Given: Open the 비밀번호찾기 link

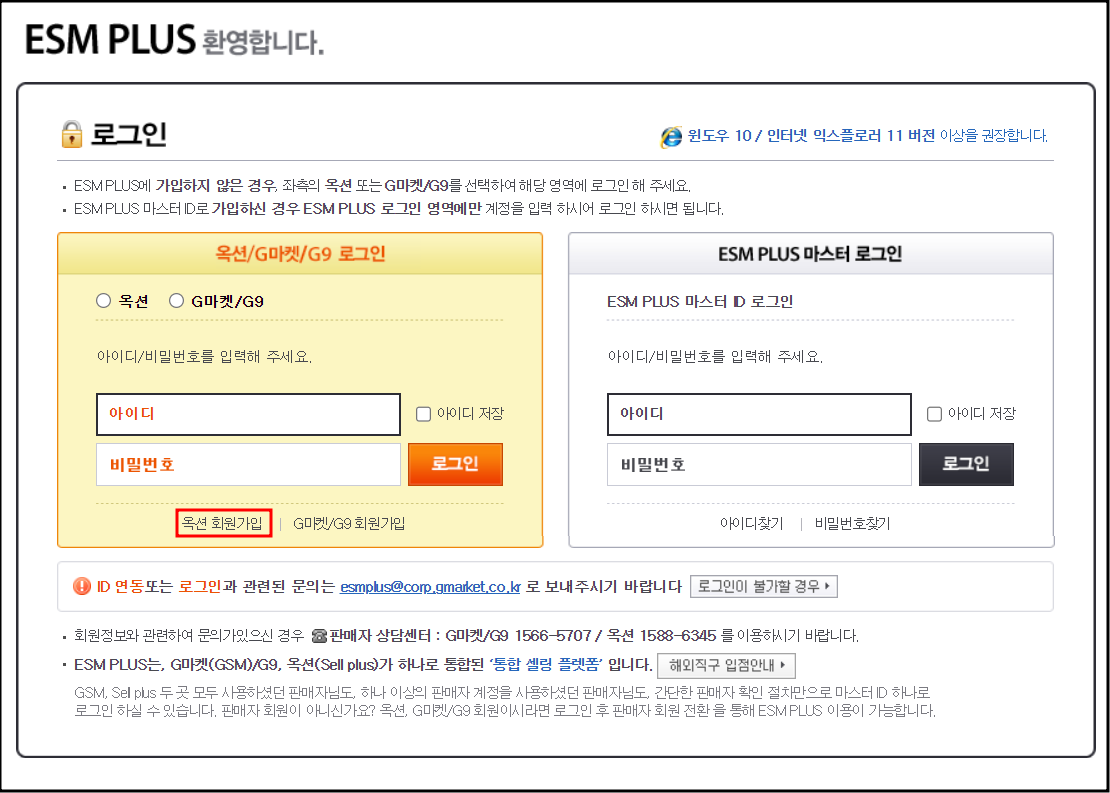Looking at the screenshot, I should (852, 524).
